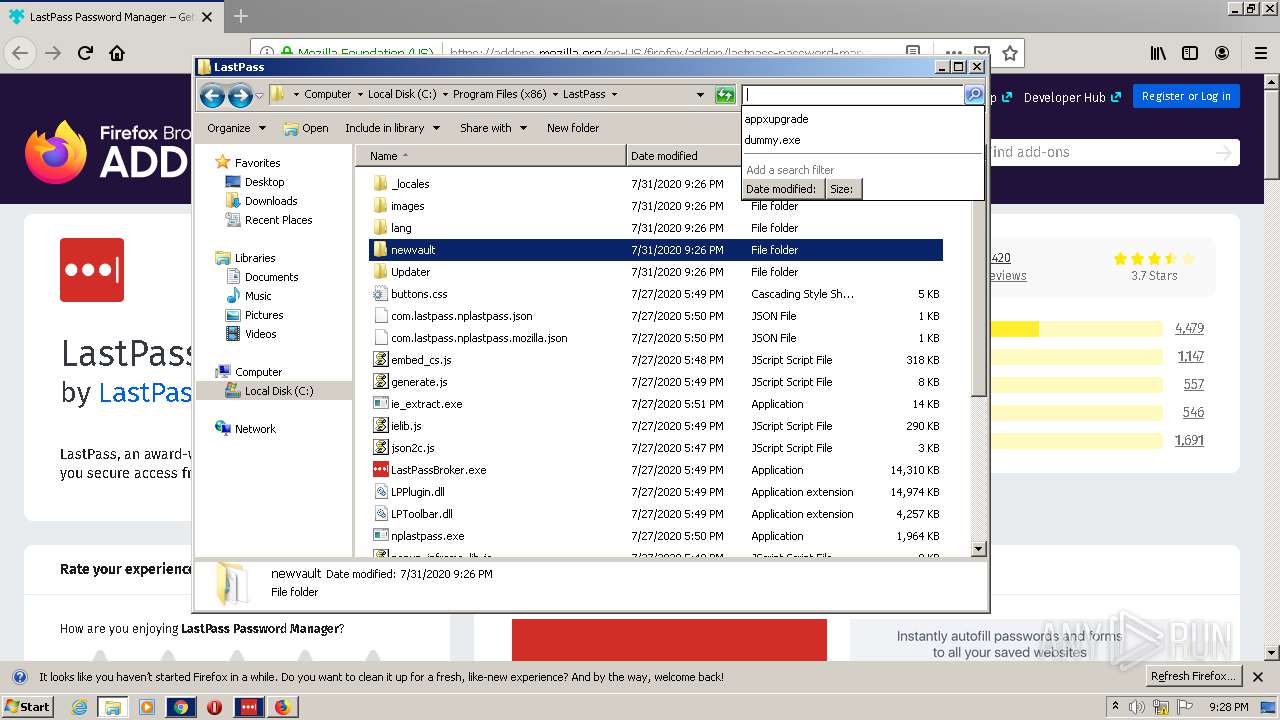Image resolution: width=1280 pixels, height=720 pixels.
Task: Expand the arrow after Program Files (x86) breadcrumb
Action: 556,94
